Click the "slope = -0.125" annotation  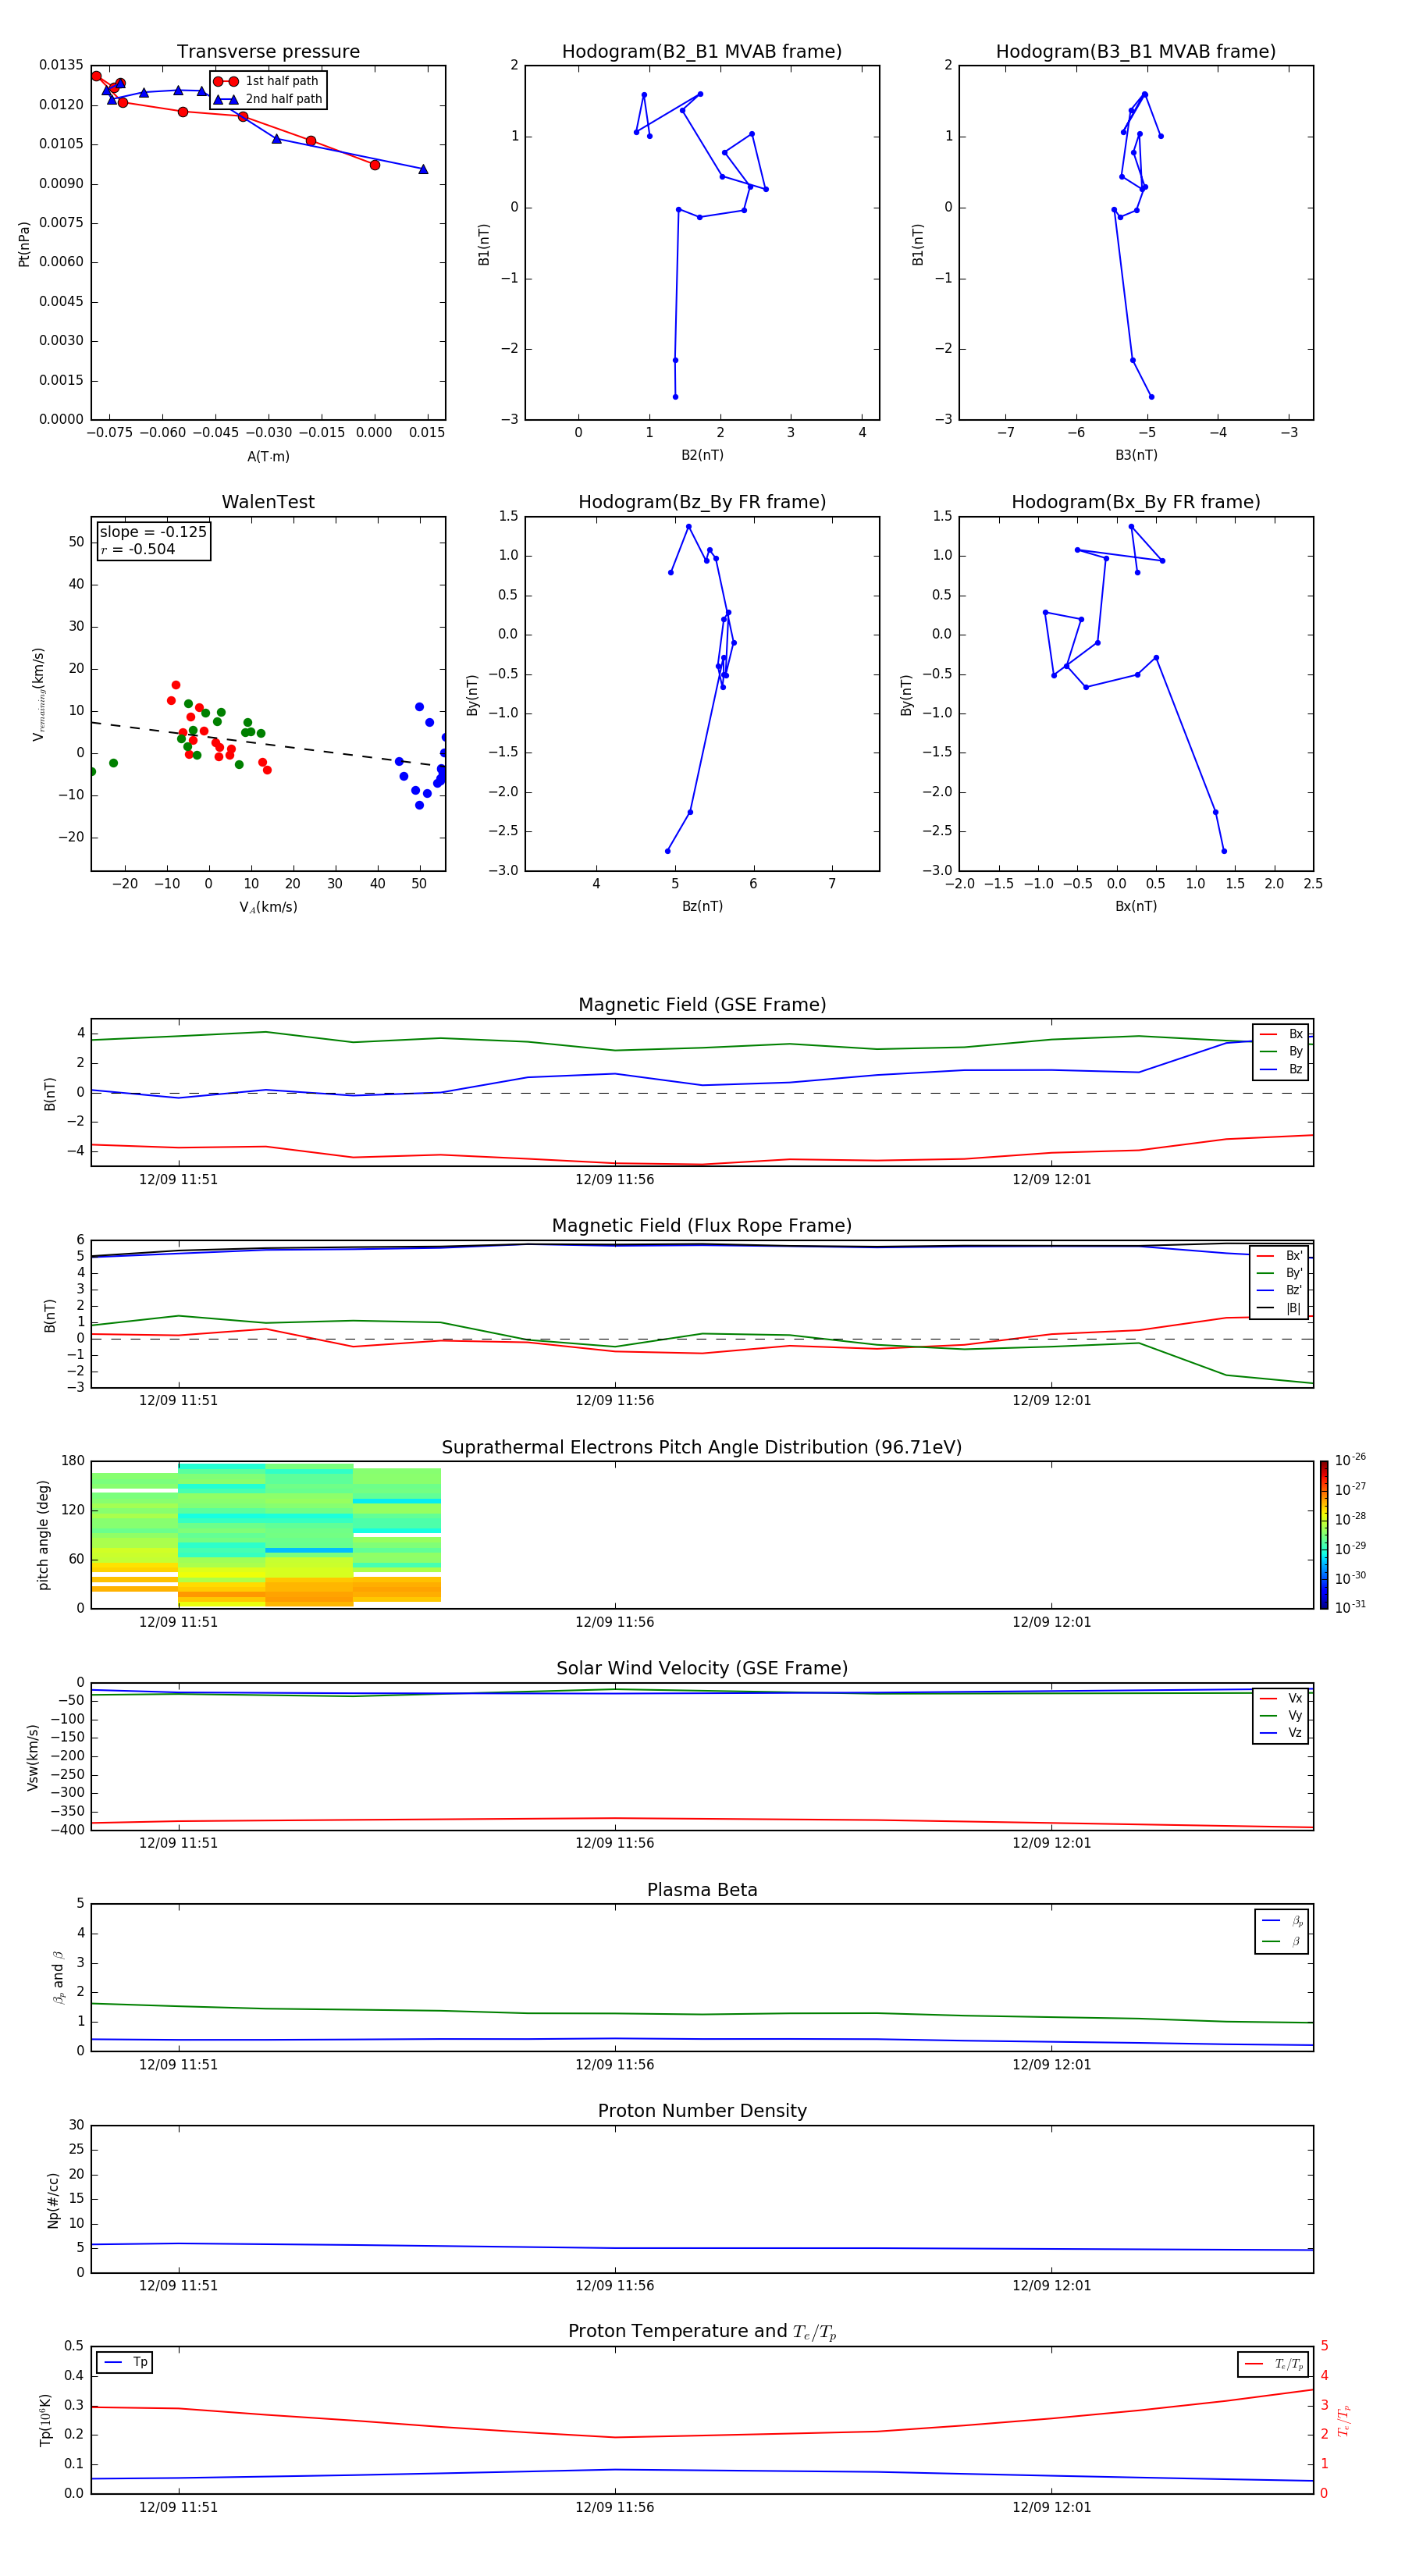pos(153,532)
